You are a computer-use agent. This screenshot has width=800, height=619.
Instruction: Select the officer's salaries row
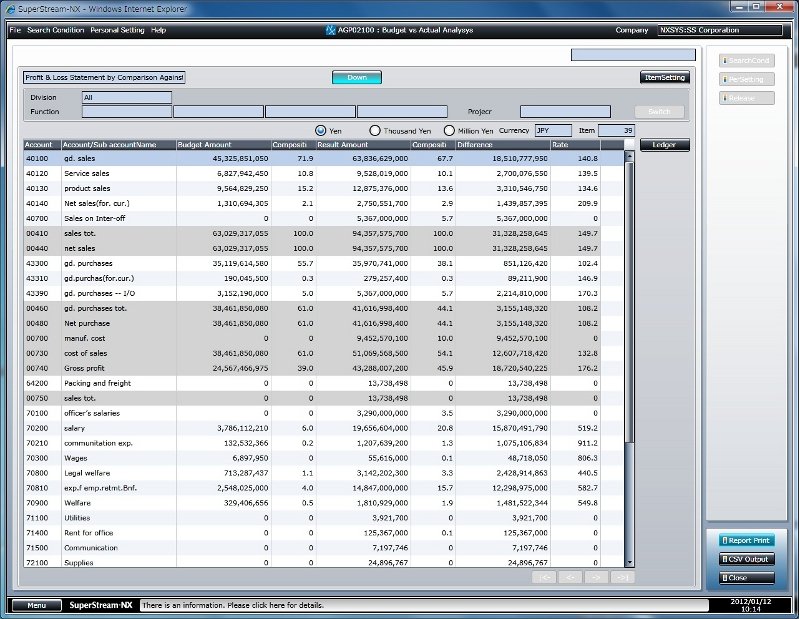[323, 413]
